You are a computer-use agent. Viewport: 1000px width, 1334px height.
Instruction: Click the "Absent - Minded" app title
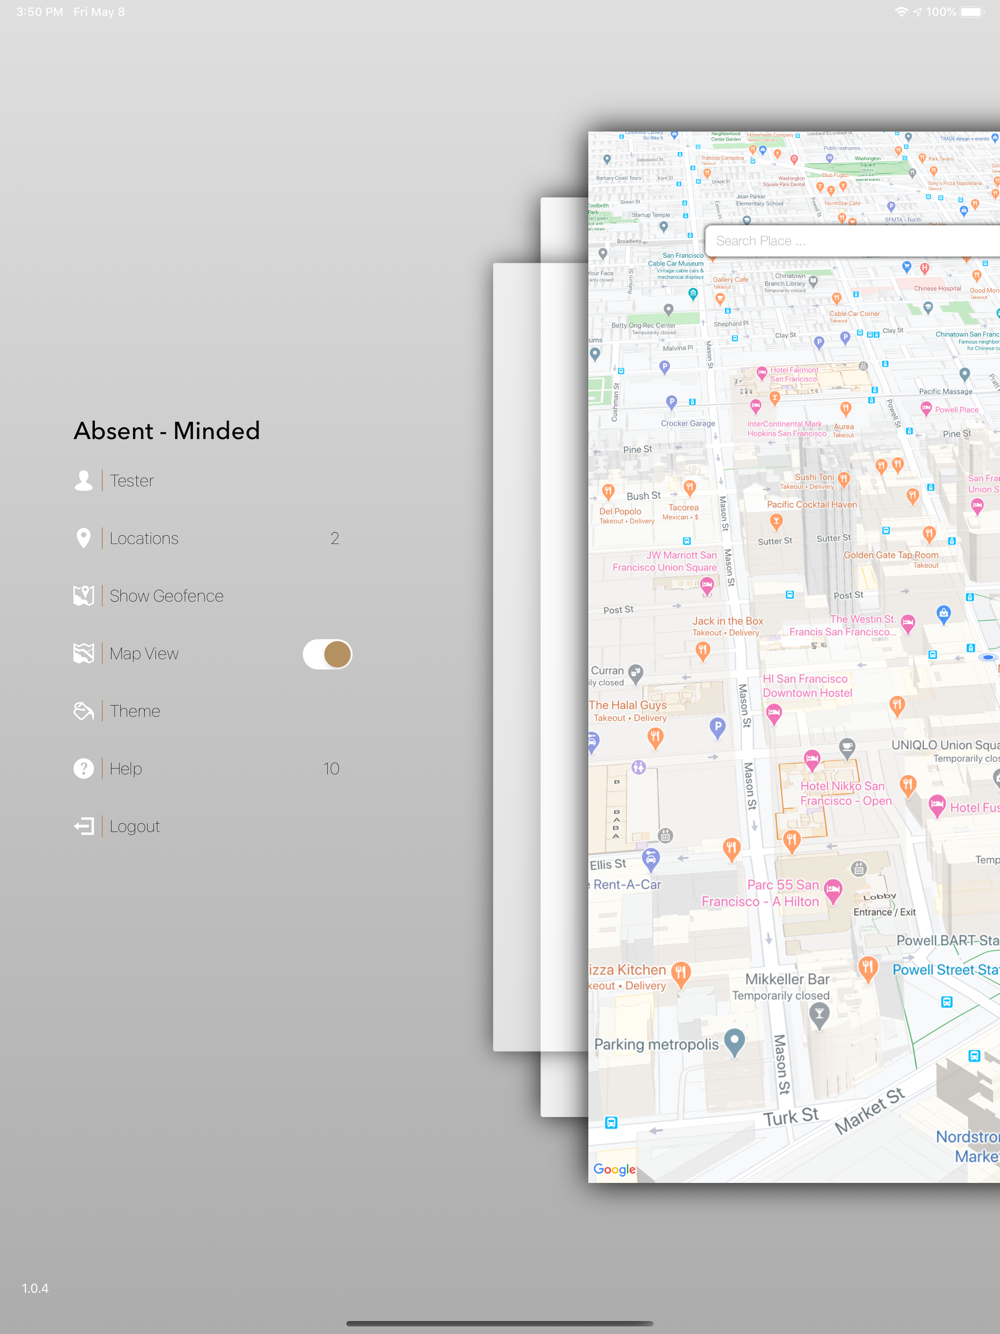pos(167,431)
